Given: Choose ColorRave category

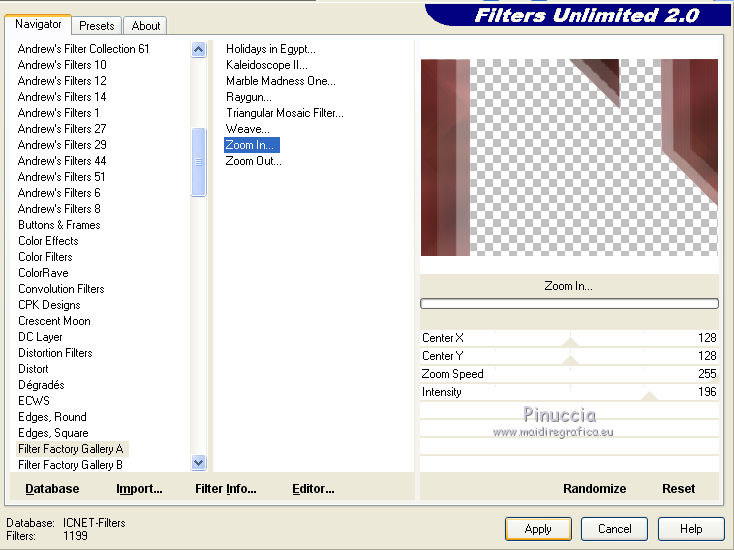Looking at the screenshot, I should 44,272.
